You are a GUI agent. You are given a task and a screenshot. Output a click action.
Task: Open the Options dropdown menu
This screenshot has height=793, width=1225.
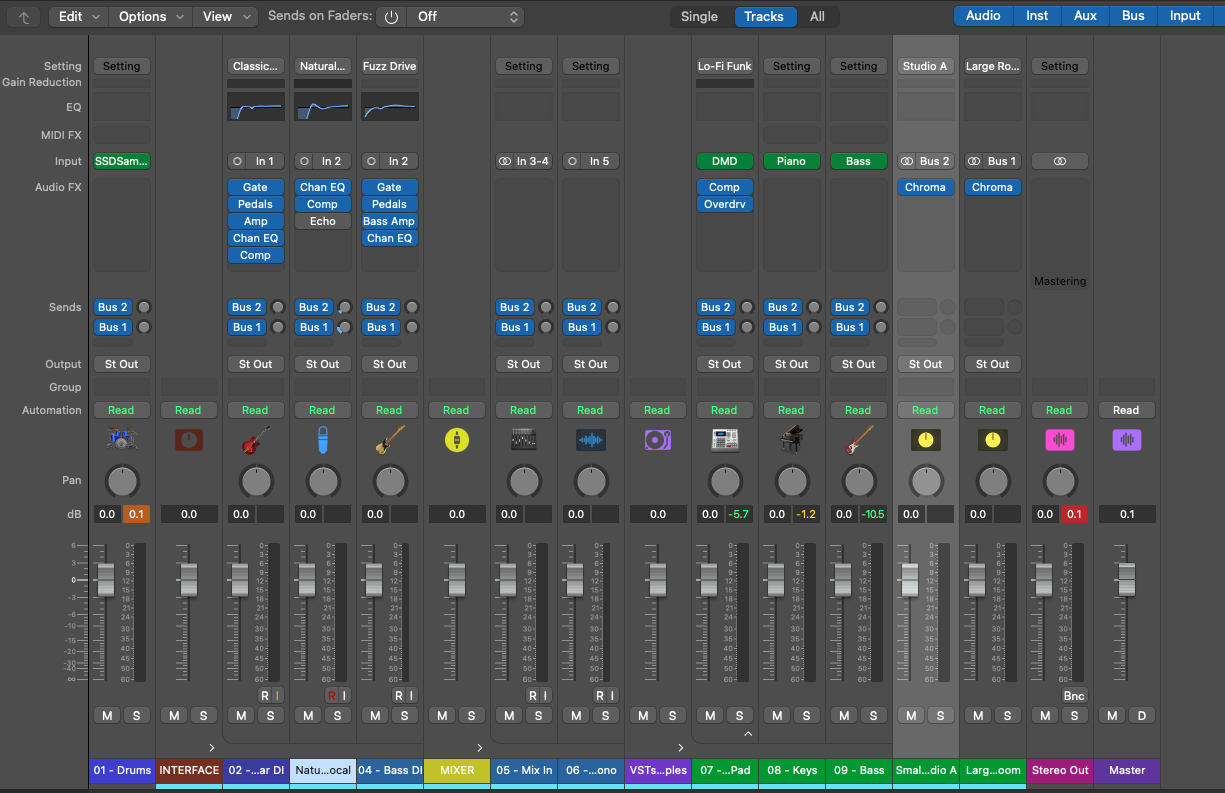coord(151,16)
